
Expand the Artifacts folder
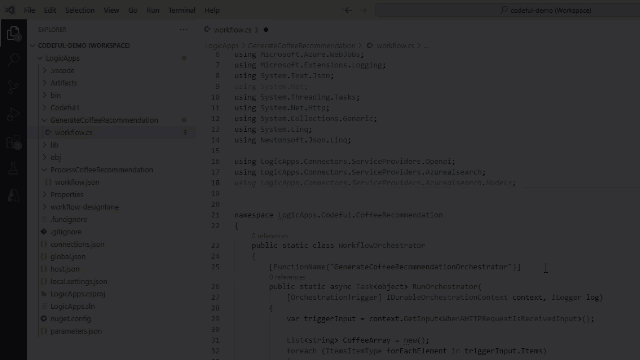coord(63,83)
